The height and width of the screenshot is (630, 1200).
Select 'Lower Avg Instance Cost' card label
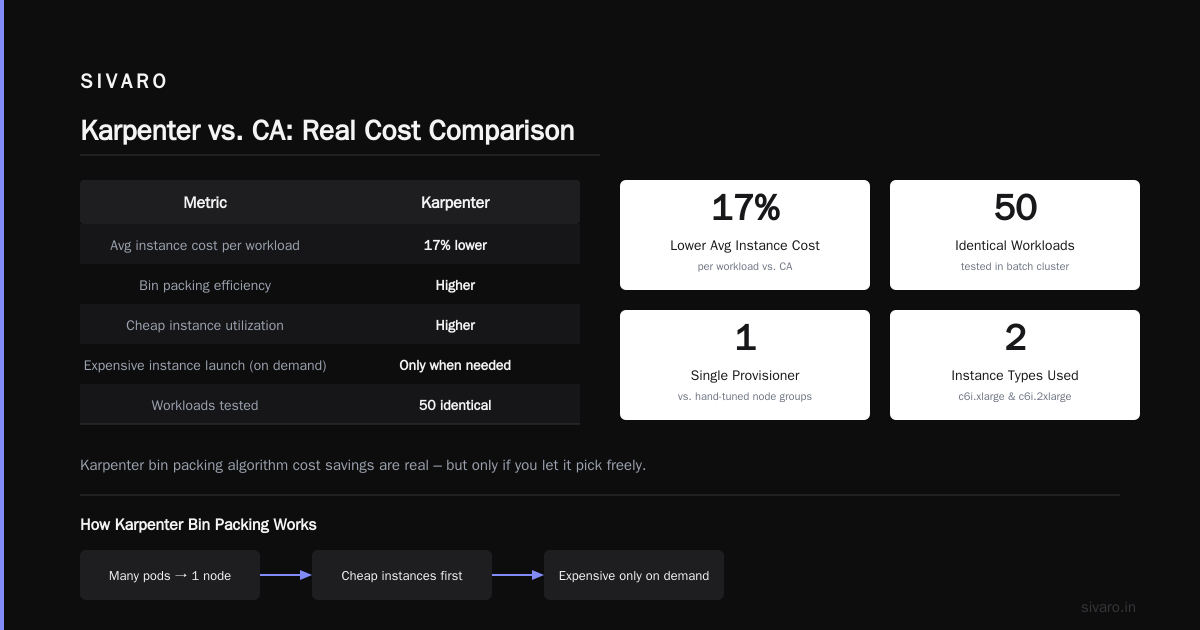click(x=745, y=245)
